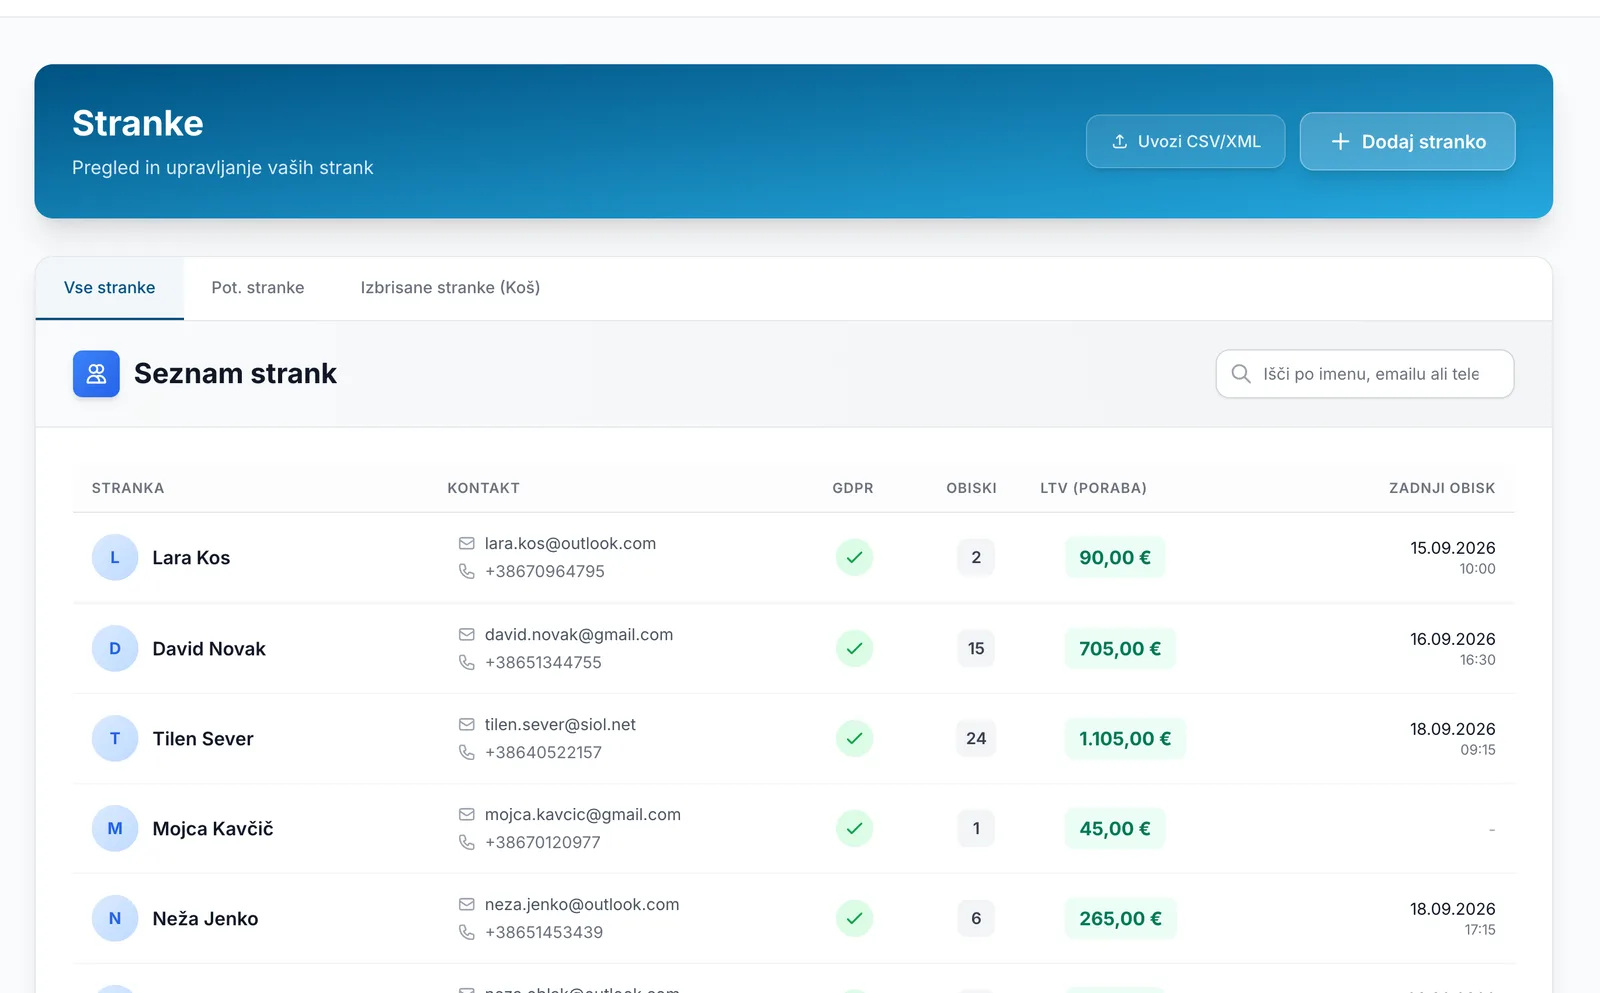The width and height of the screenshot is (1600, 993).
Task: Click phone icon beside +38651344755
Action: (466, 662)
